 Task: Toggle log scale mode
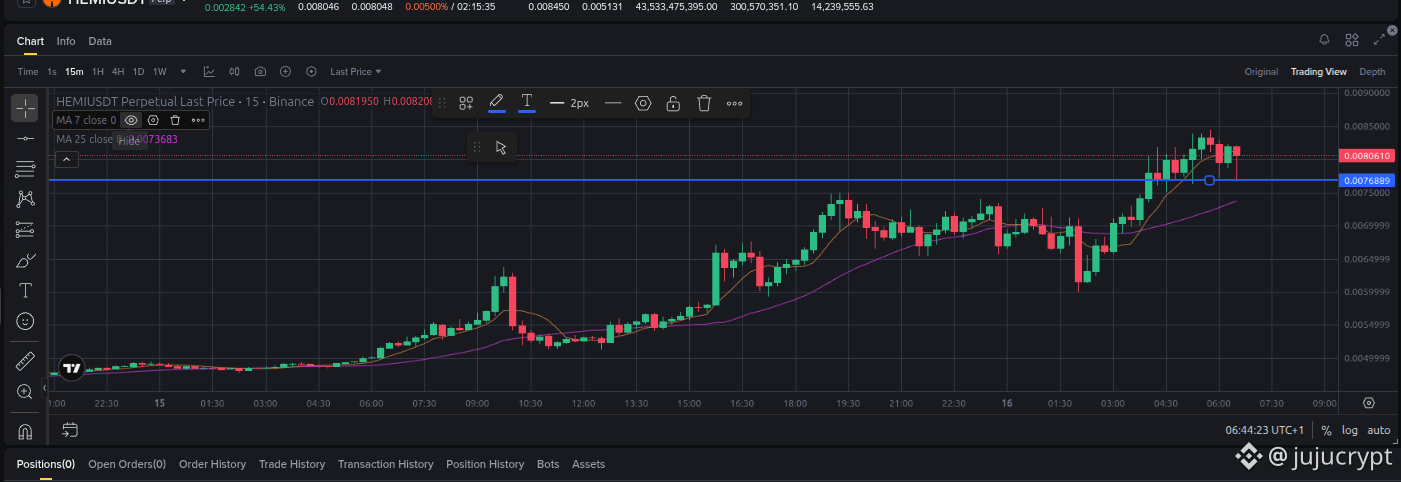(x=1350, y=430)
